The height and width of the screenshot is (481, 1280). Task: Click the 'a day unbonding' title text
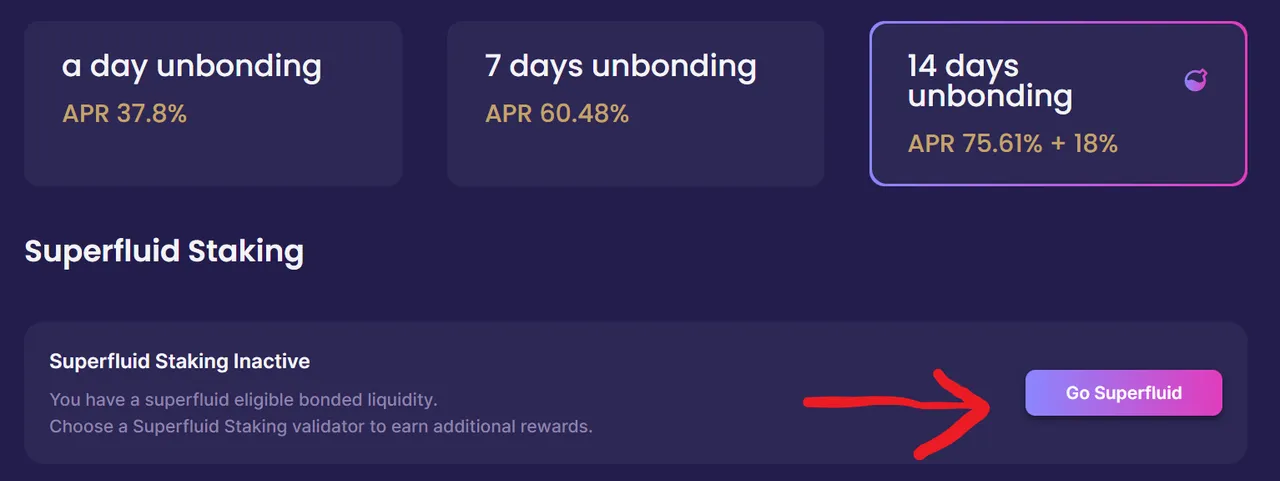pos(192,67)
